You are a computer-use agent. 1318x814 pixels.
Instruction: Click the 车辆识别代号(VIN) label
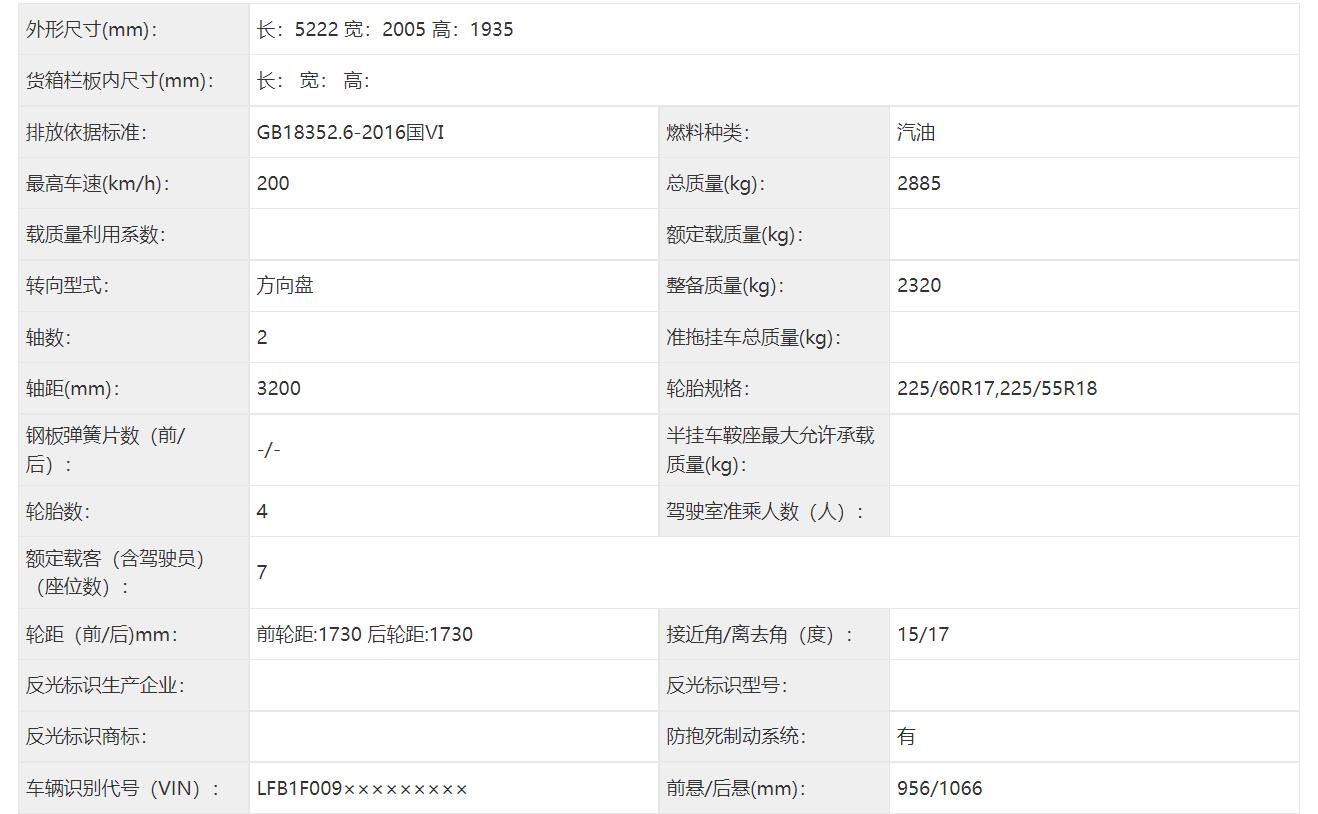tap(123, 788)
